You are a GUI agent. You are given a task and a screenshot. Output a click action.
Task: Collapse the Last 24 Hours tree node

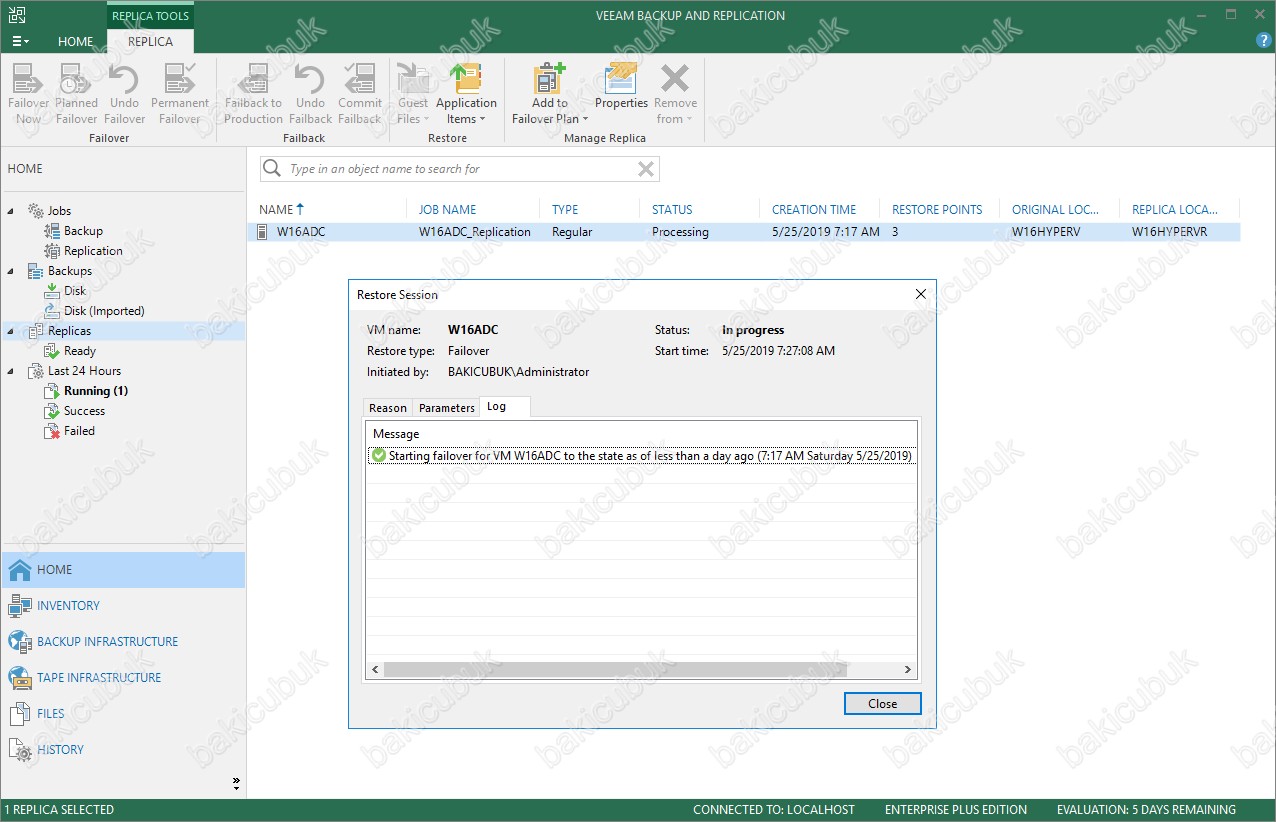(x=12, y=371)
